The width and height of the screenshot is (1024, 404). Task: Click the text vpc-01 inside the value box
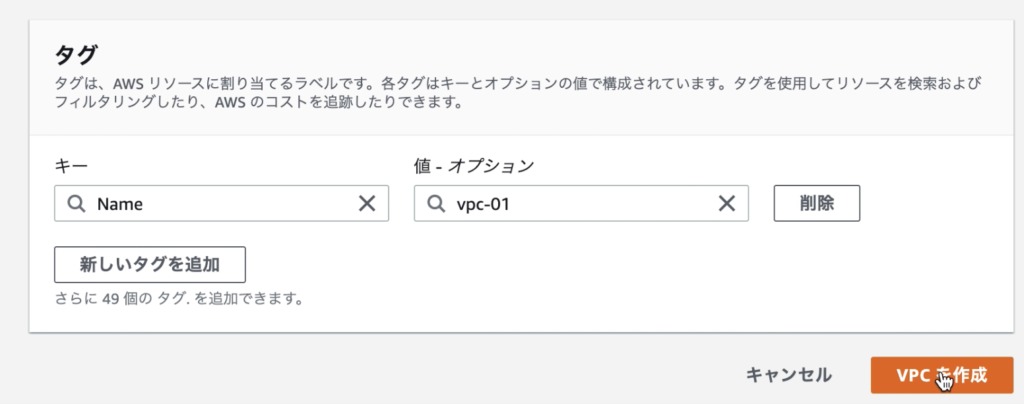tap(483, 204)
